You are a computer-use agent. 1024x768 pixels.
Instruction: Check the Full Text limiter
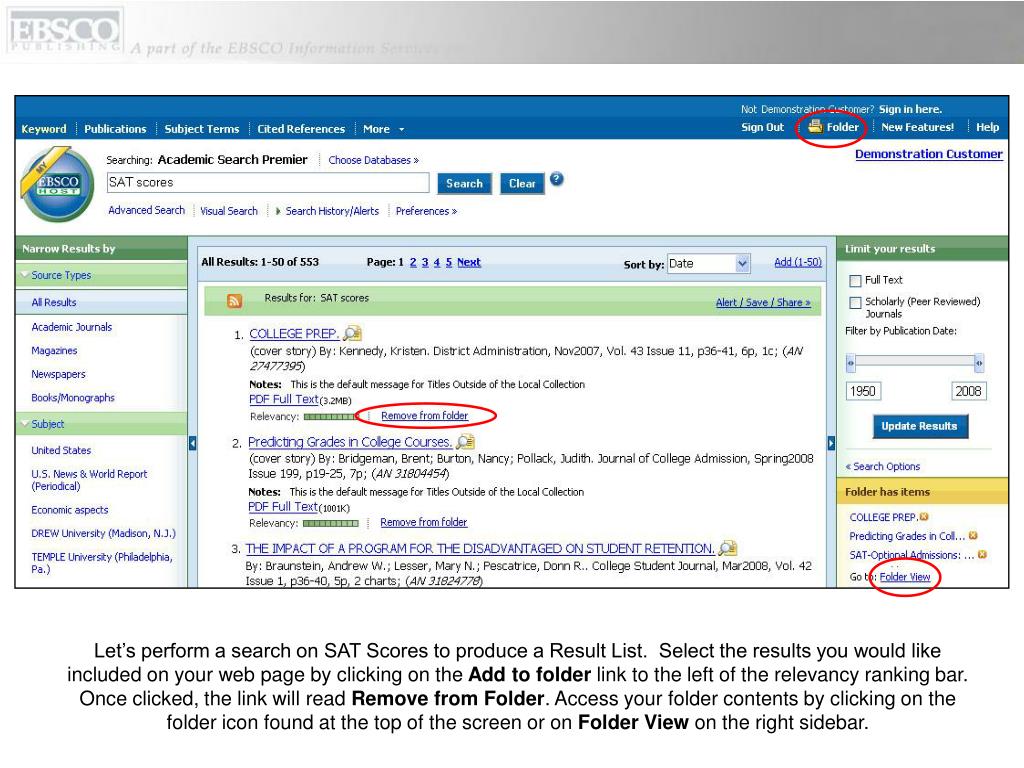pyautogui.click(x=855, y=281)
